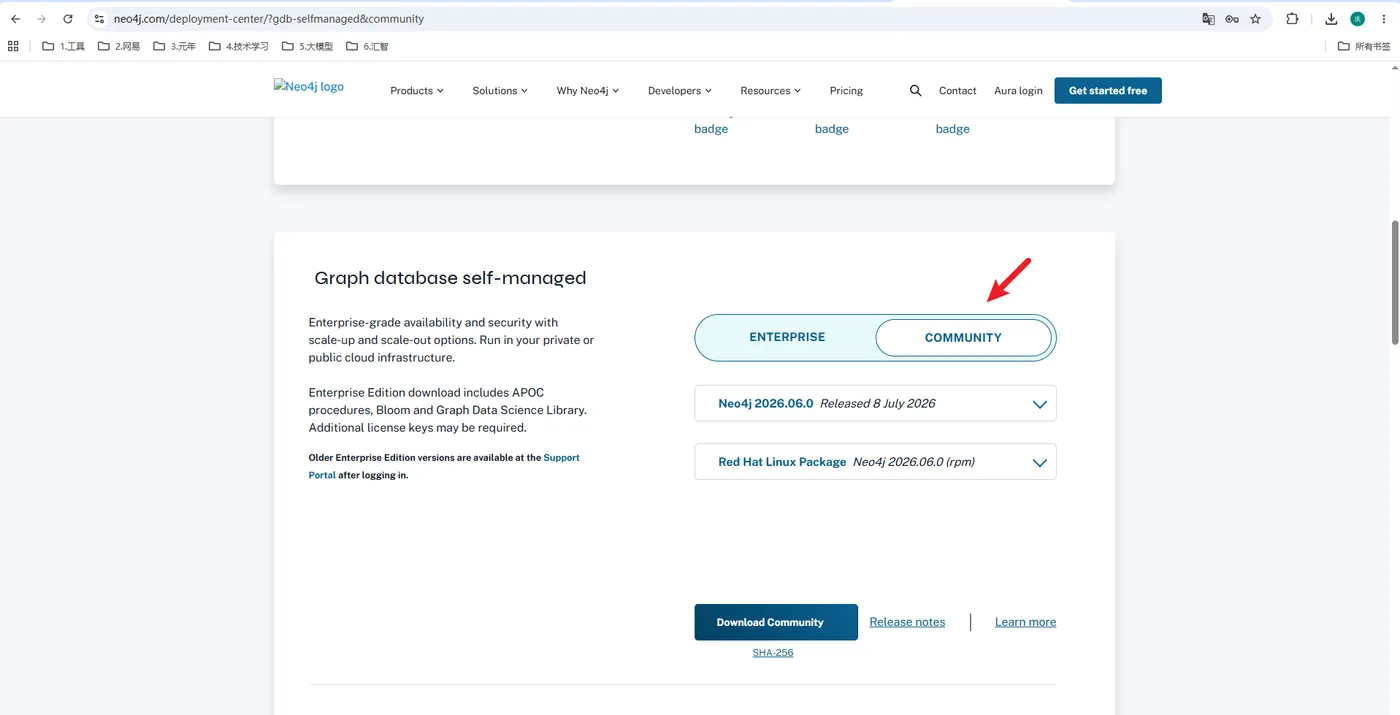This screenshot has width=1400, height=715.
Task: Open the site information icon in address bar
Action: (x=99, y=19)
